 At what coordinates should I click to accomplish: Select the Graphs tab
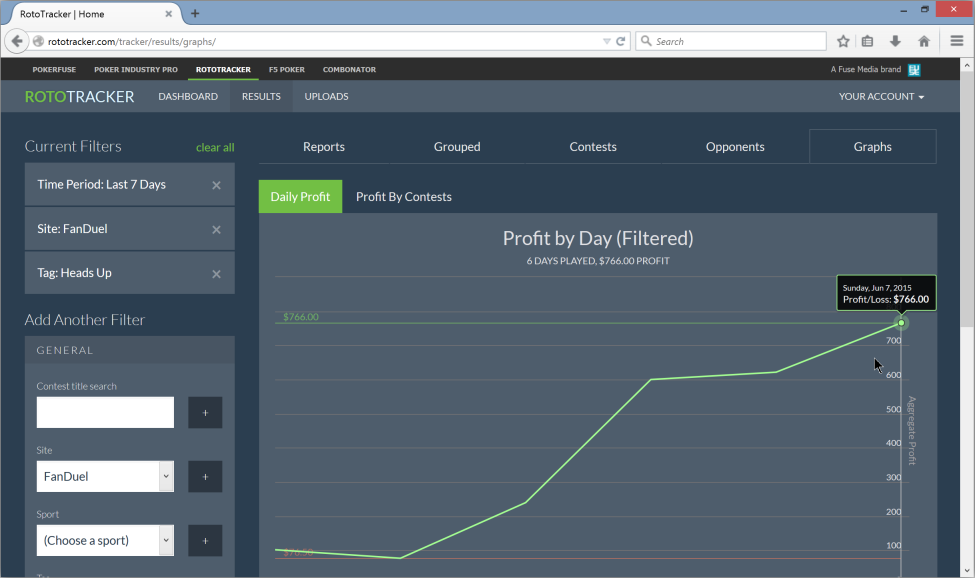(x=872, y=147)
